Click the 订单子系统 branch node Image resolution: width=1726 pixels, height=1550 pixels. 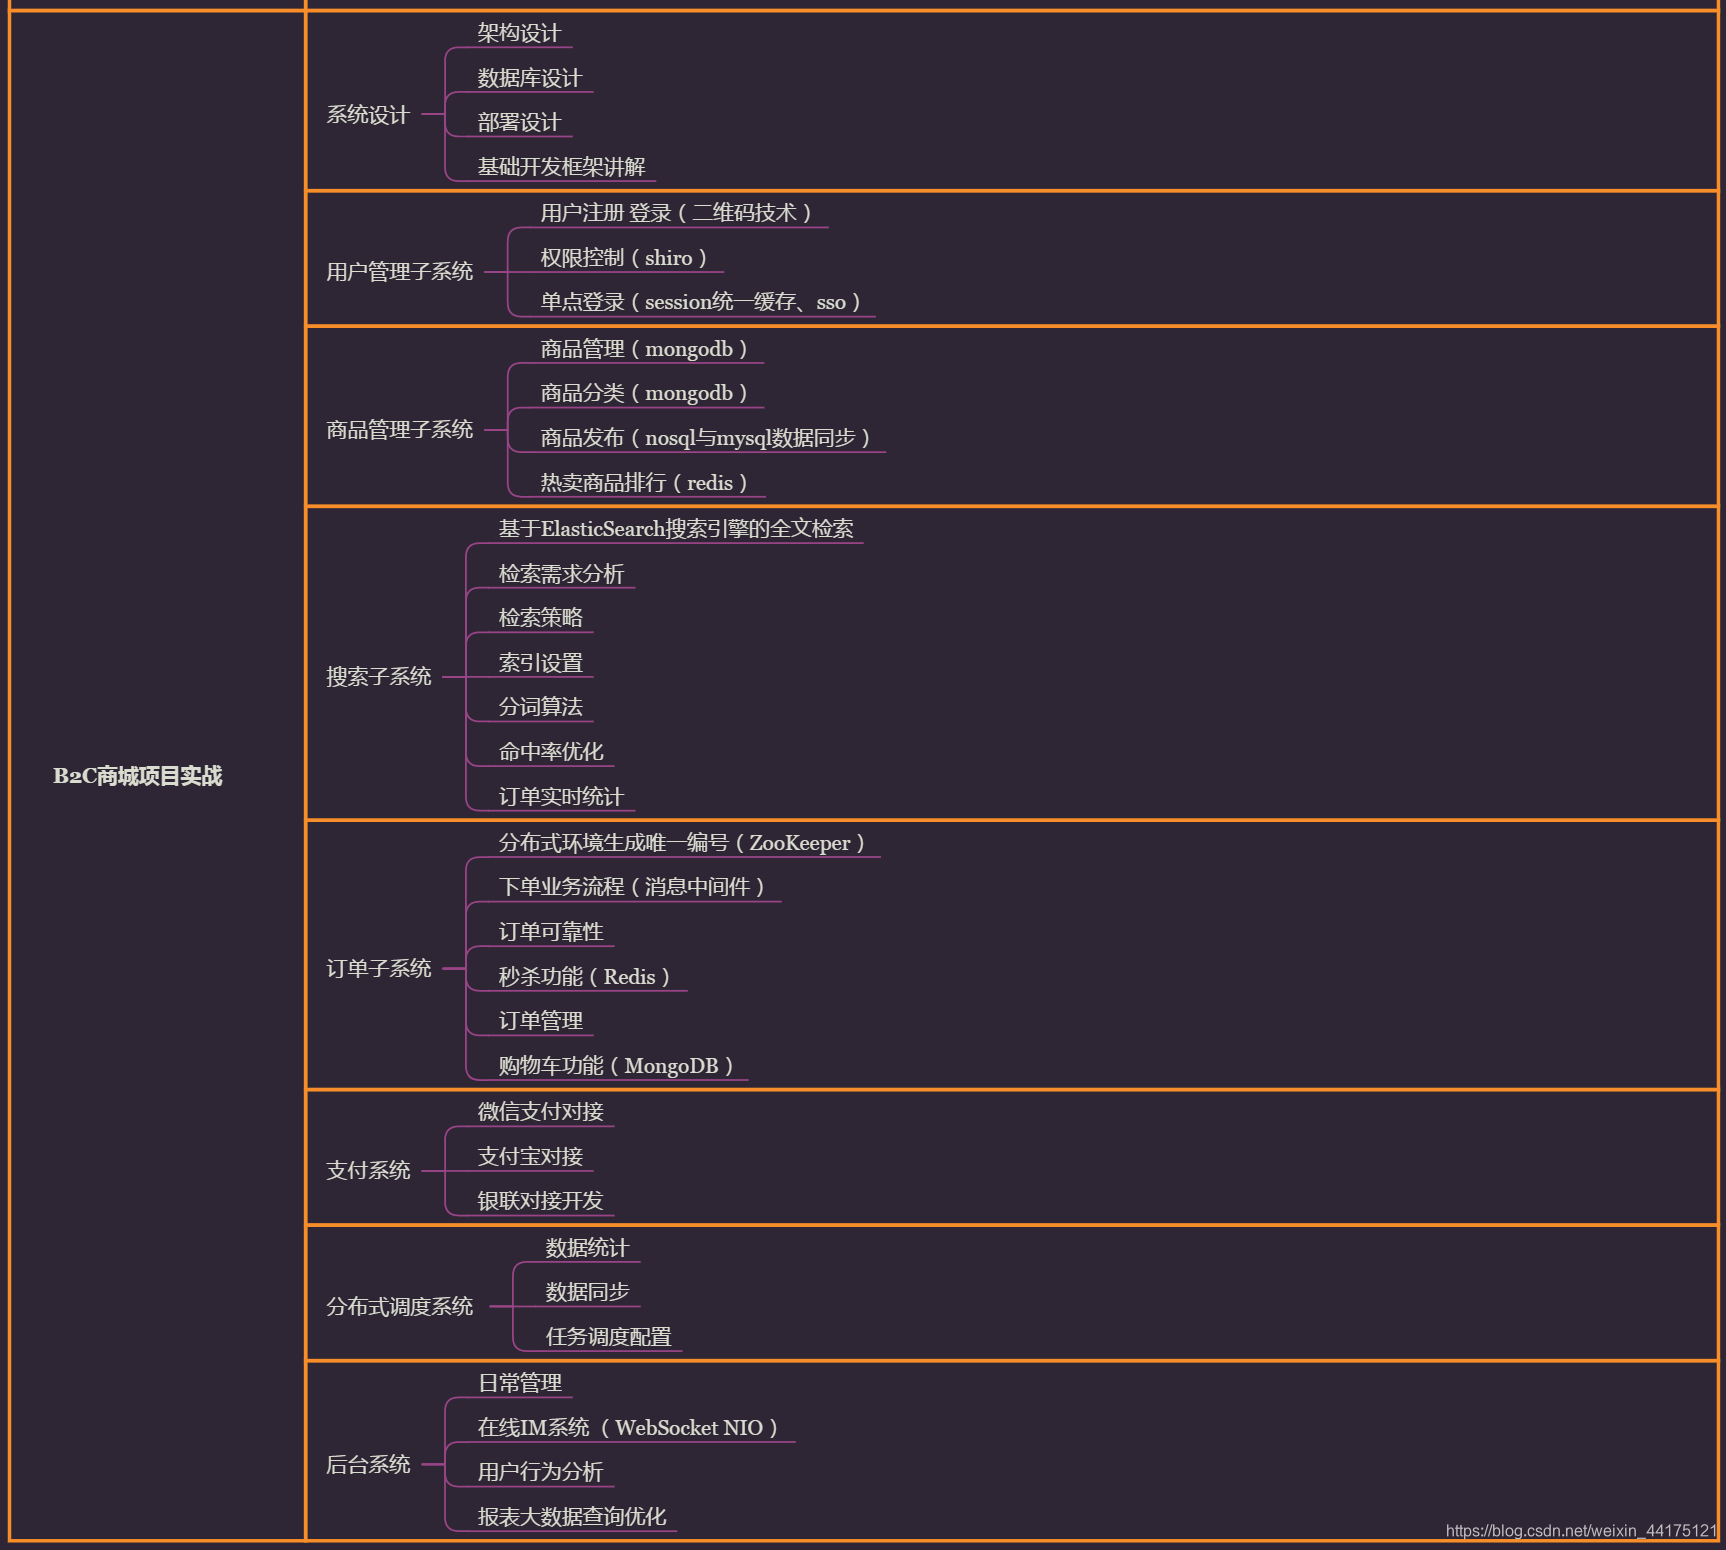(379, 968)
